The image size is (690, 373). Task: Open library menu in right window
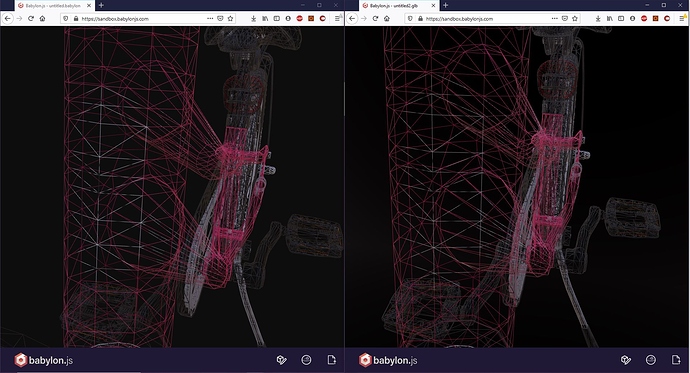tap(609, 18)
